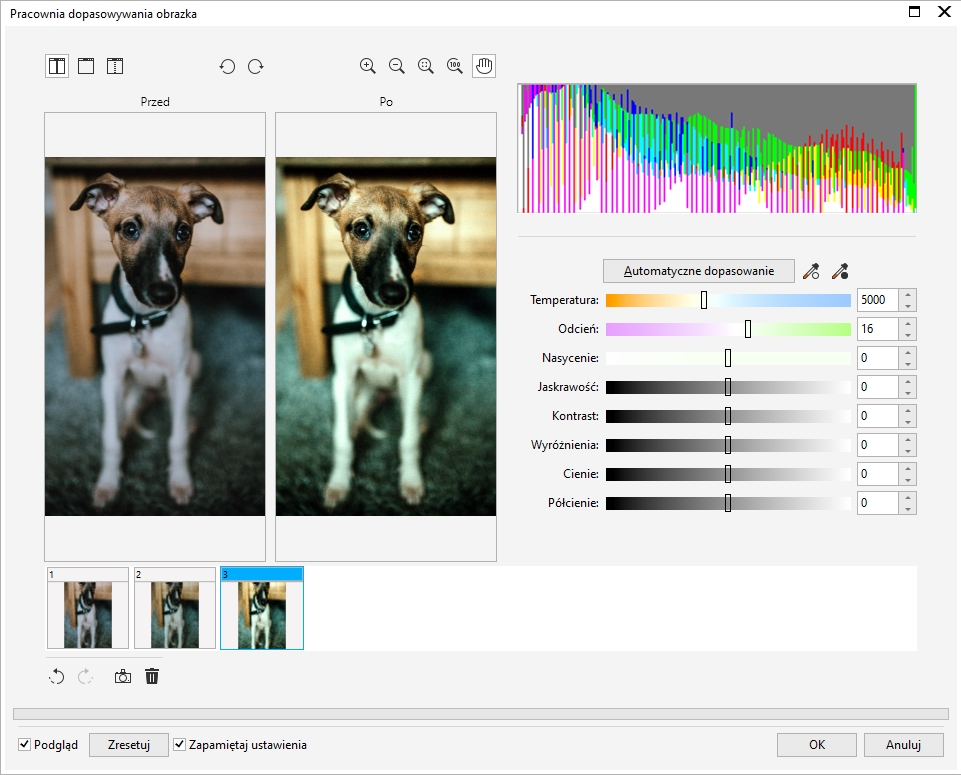Switch to full preview view icon

86,67
